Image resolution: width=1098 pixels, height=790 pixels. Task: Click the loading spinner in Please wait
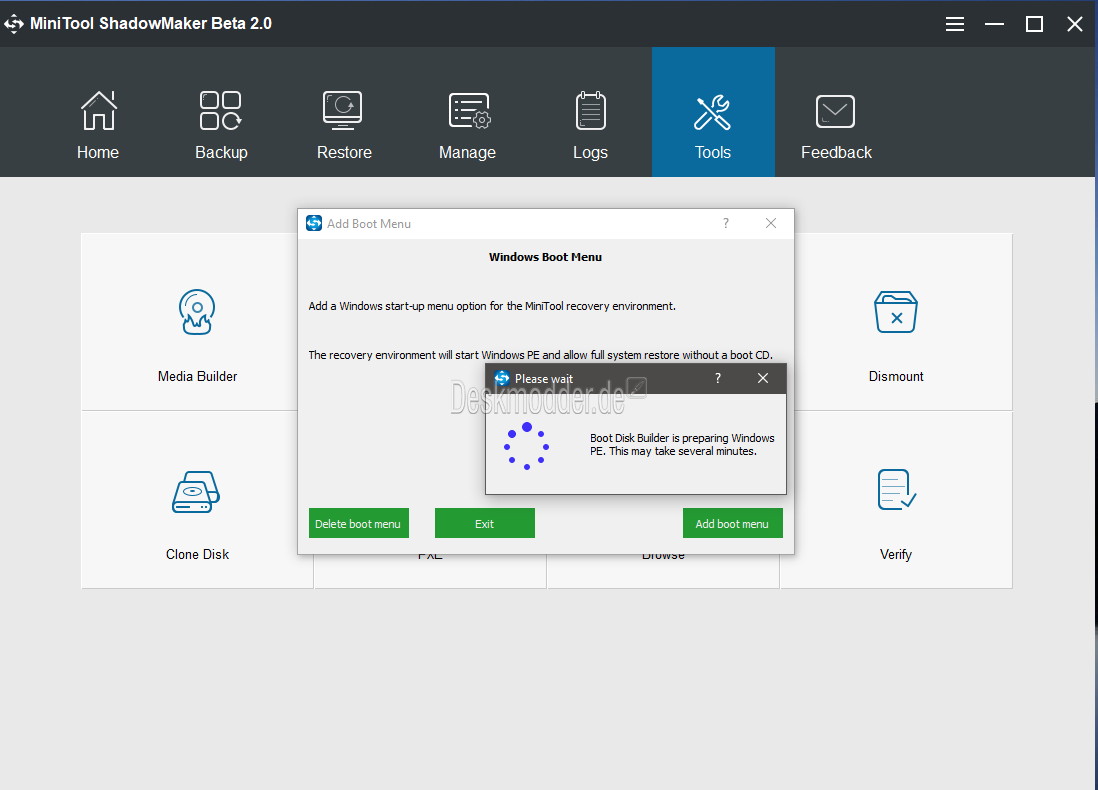(x=527, y=446)
